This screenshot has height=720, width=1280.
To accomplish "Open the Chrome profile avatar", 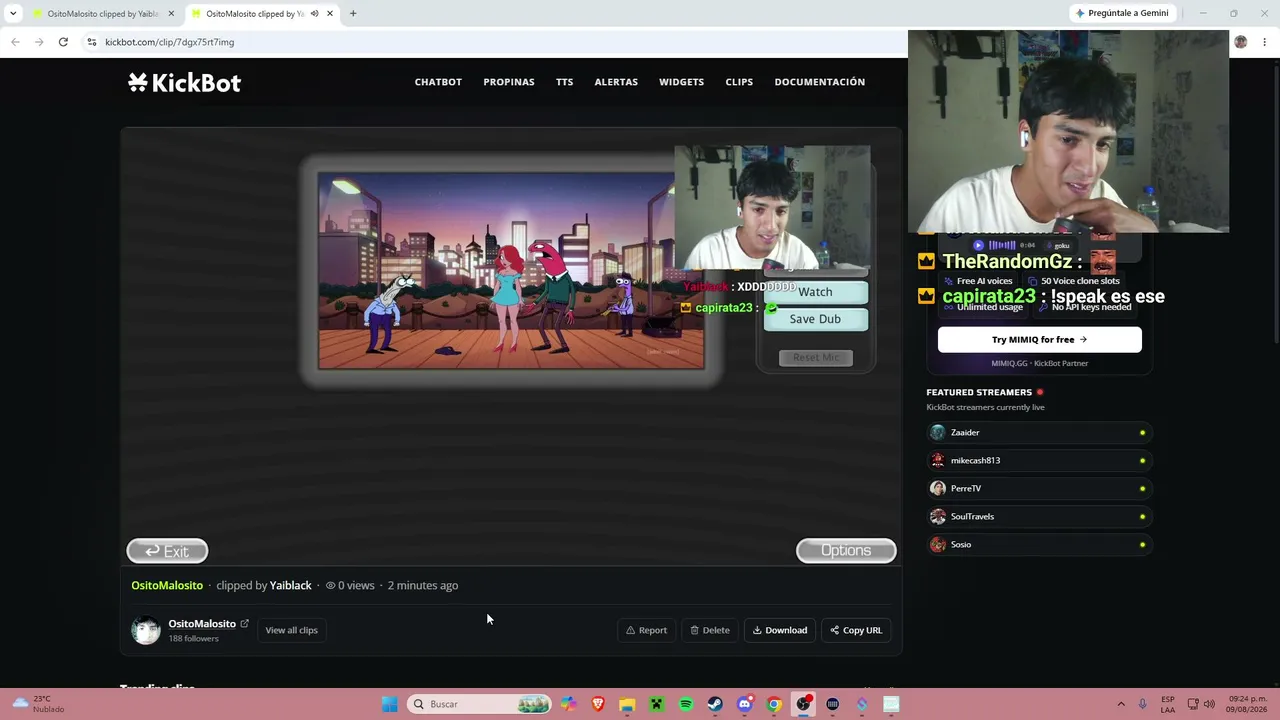I will [1241, 42].
